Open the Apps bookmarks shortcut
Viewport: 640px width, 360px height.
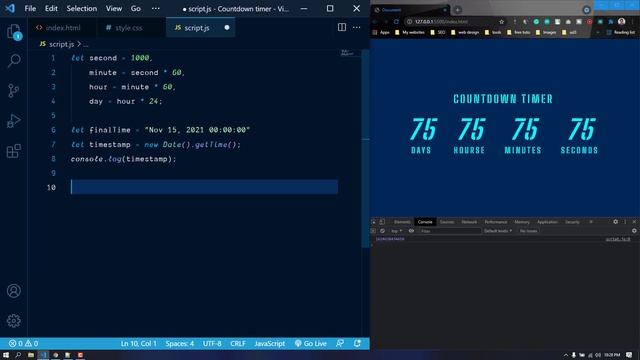pyautogui.click(x=381, y=32)
